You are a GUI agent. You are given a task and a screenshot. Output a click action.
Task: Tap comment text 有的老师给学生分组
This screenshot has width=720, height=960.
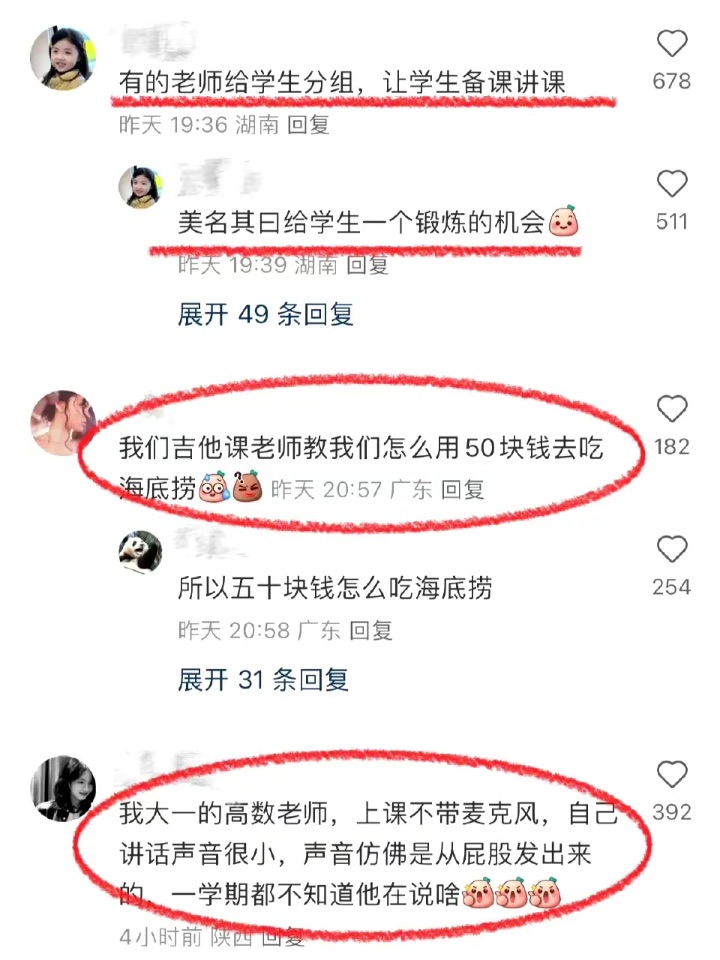342,83
